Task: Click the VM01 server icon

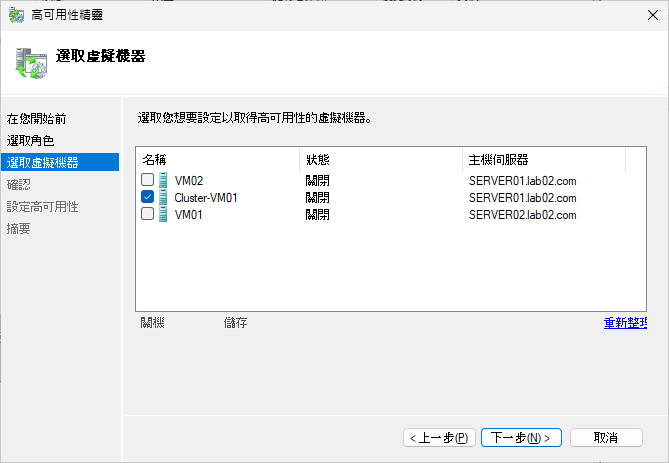Action: (164, 214)
